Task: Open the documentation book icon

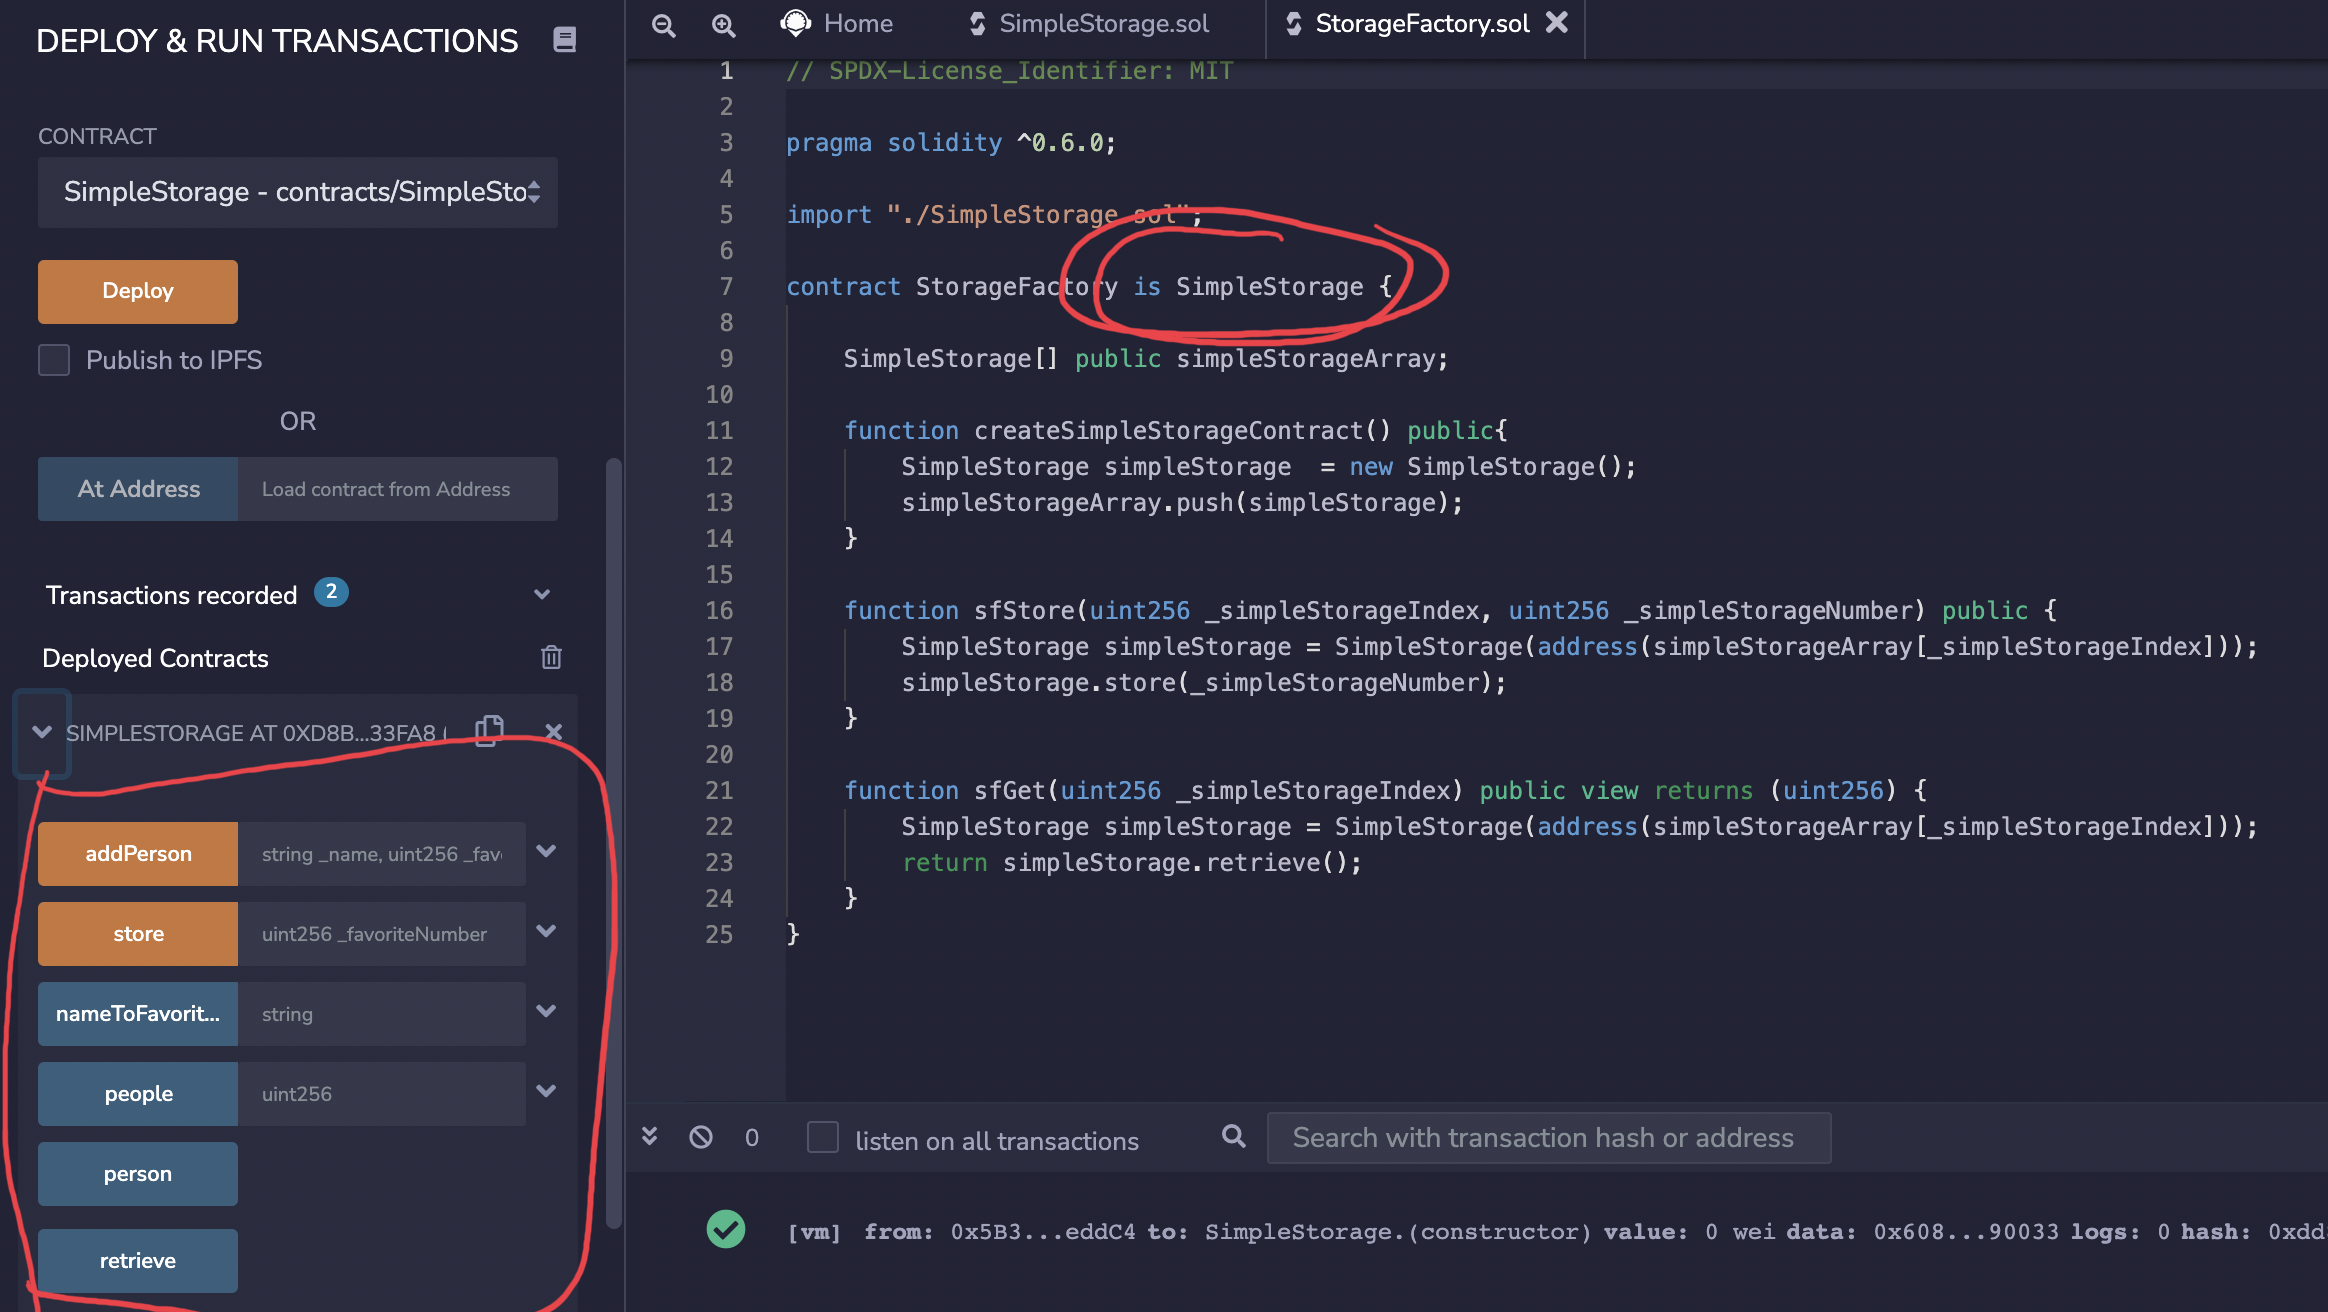Action: [x=564, y=40]
